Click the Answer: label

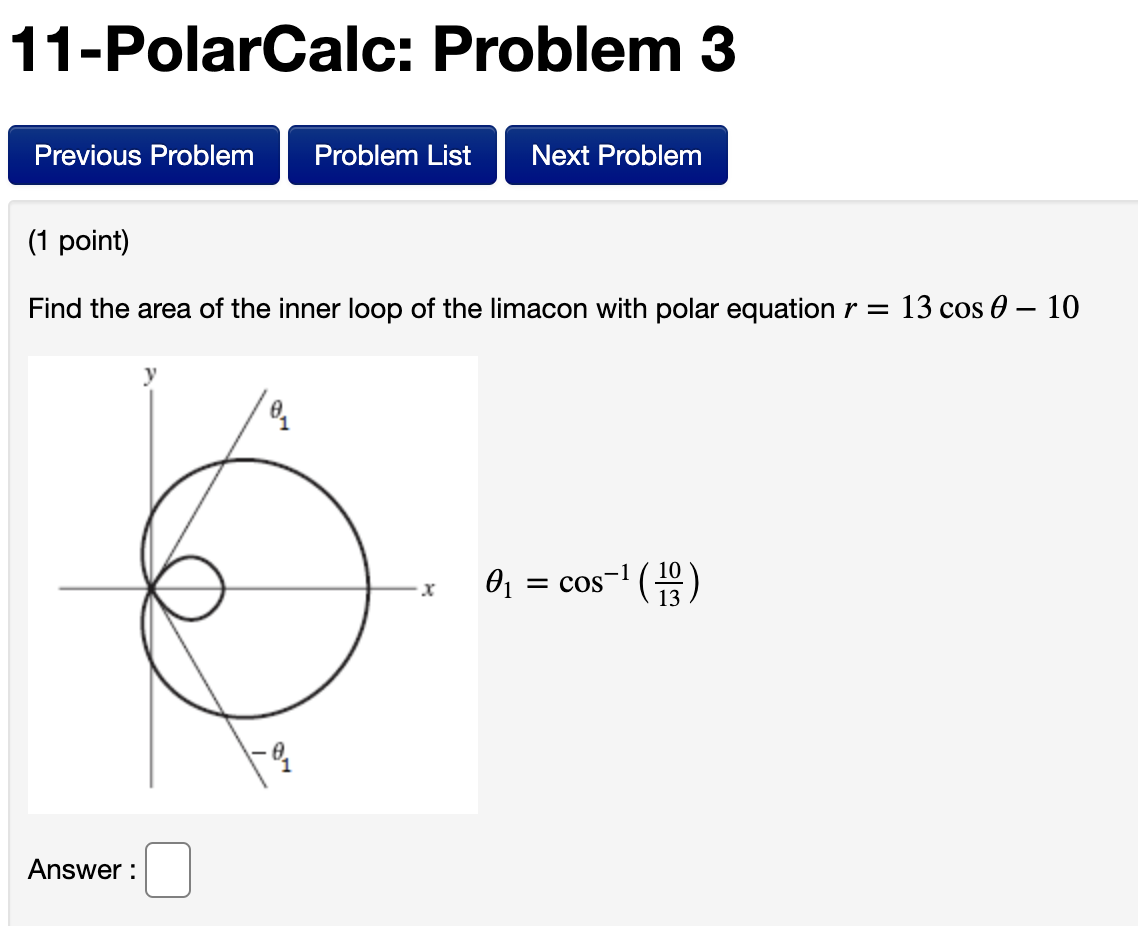tap(82, 869)
